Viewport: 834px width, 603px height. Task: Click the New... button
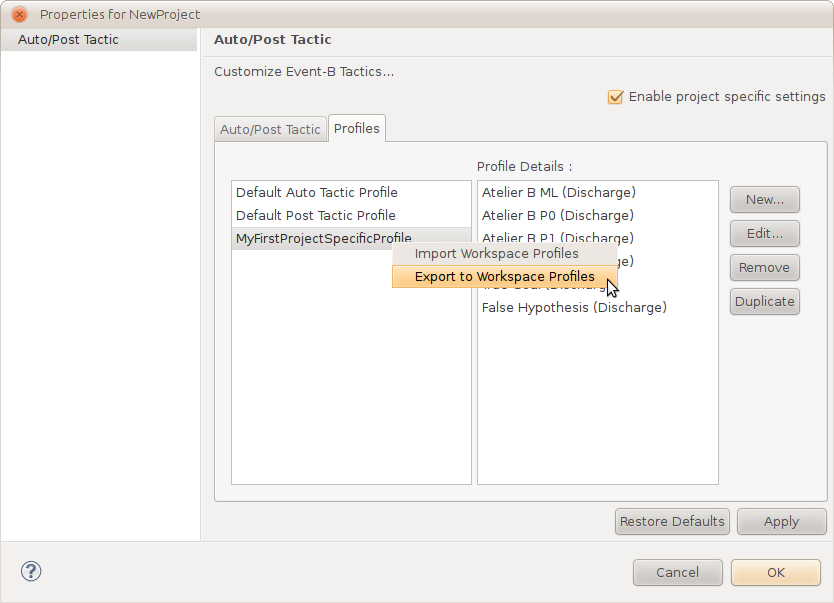764,199
